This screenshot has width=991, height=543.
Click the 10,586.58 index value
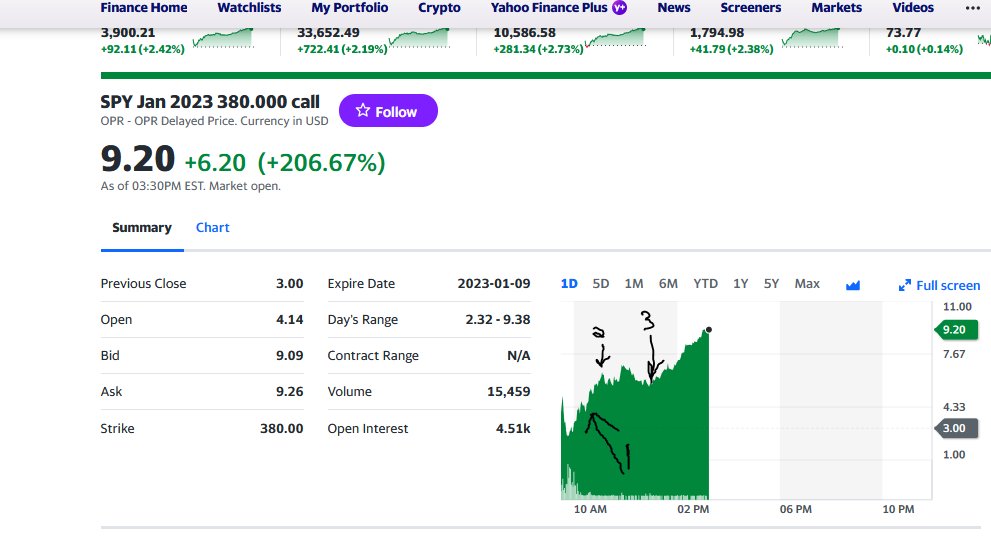[525, 33]
